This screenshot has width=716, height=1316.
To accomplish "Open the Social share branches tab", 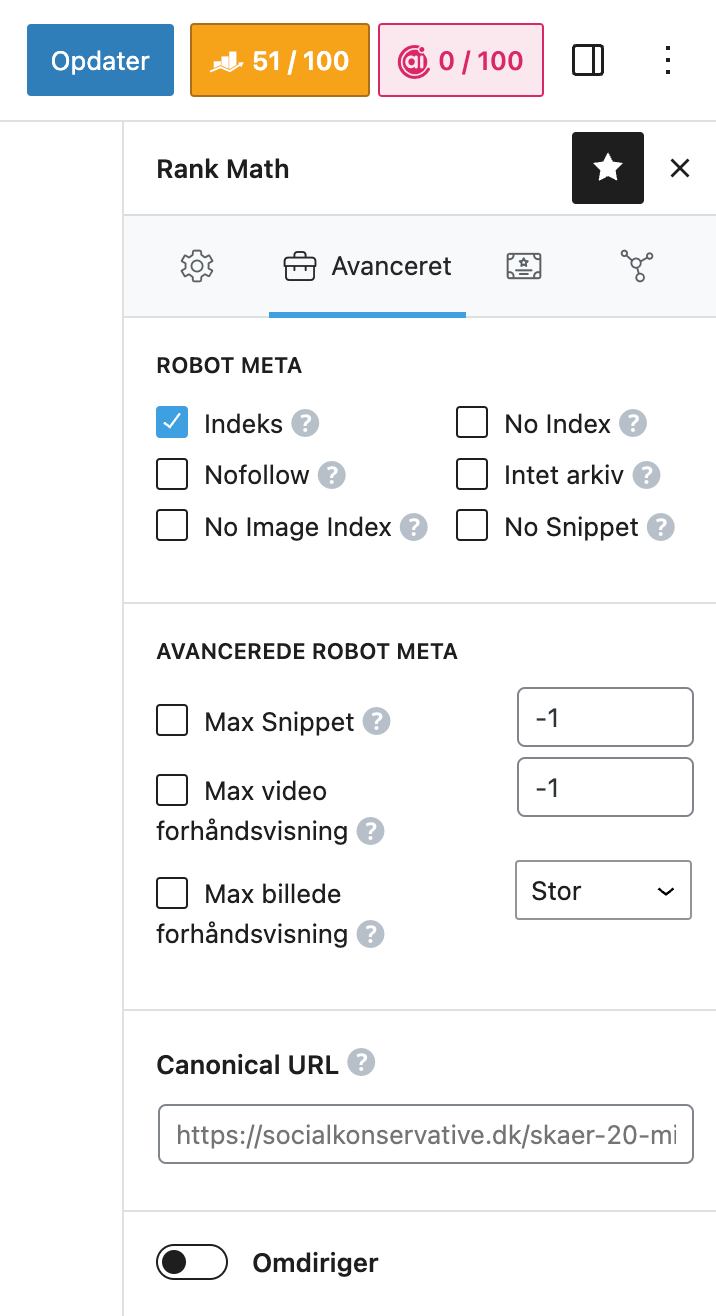I will pyautogui.click(x=637, y=266).
